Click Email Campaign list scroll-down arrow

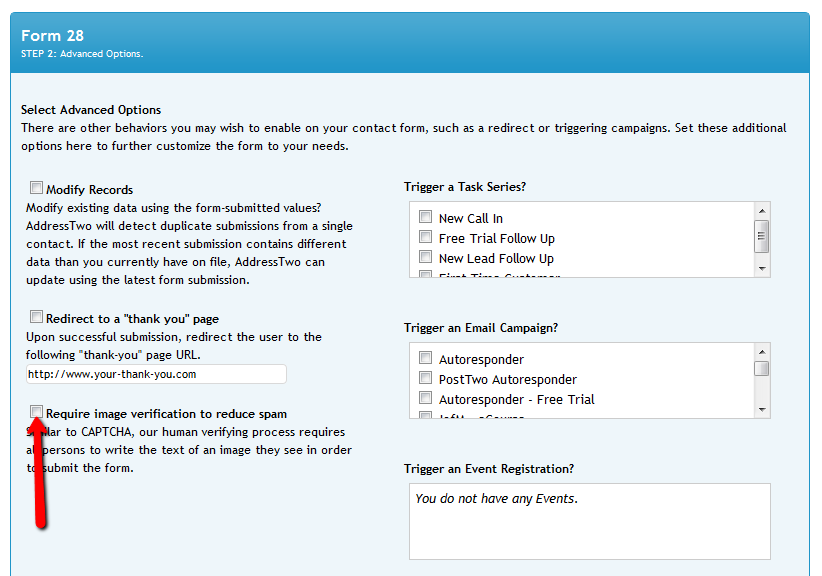click(762, 409)
